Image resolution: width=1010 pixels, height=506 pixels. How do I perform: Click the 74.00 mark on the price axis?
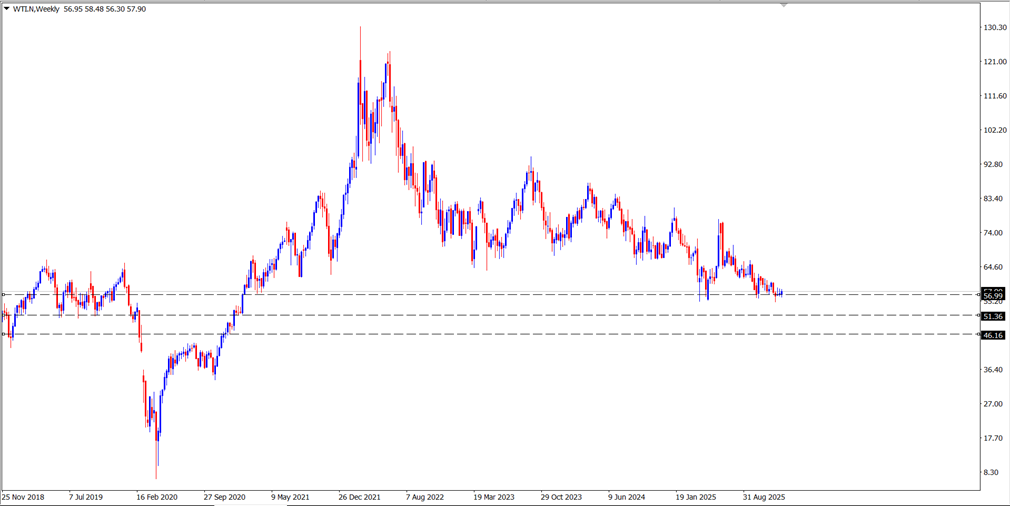coord(993,233)
